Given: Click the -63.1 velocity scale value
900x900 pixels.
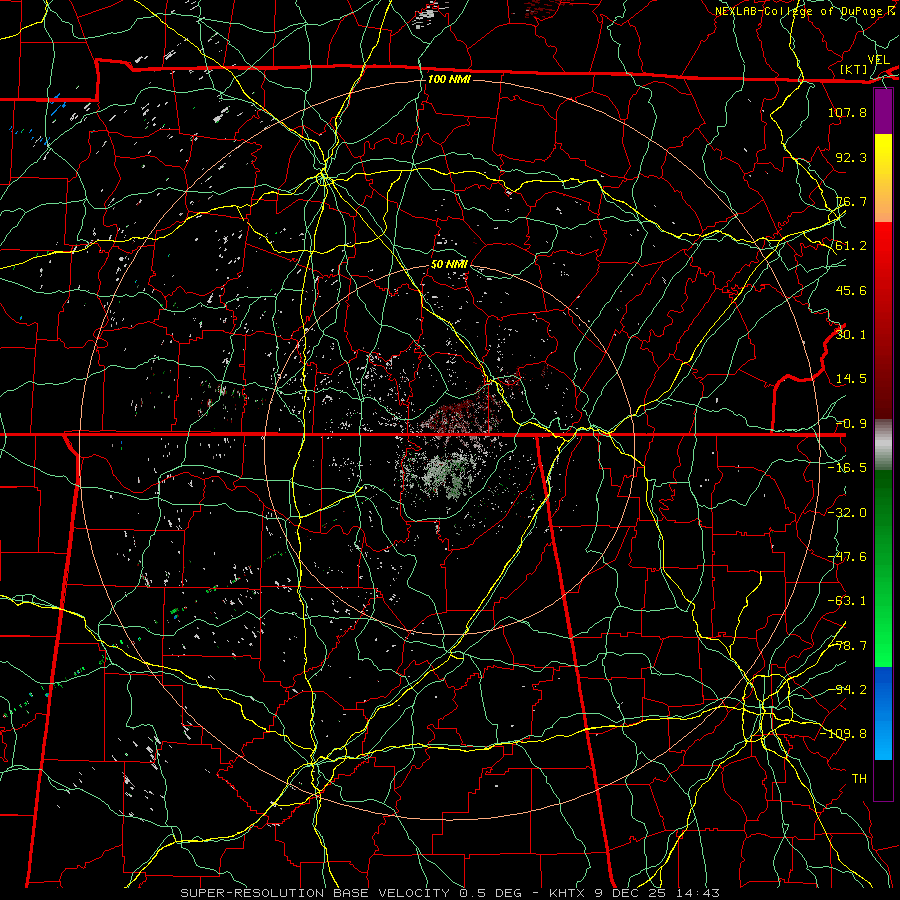Looking at the screenshot, I should [847, 601].
